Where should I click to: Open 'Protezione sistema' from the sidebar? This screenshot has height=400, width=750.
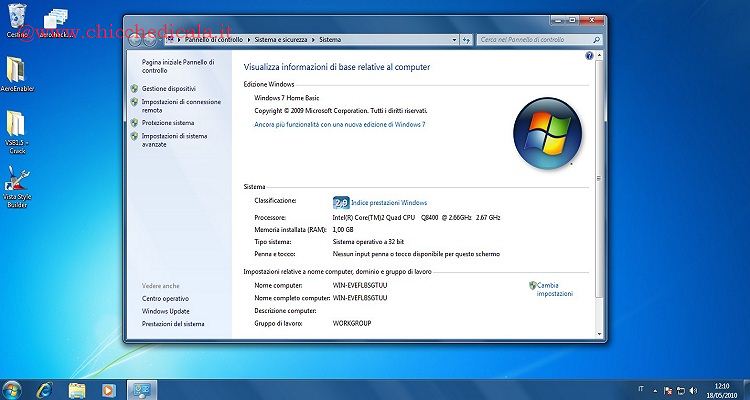(168, 122)
